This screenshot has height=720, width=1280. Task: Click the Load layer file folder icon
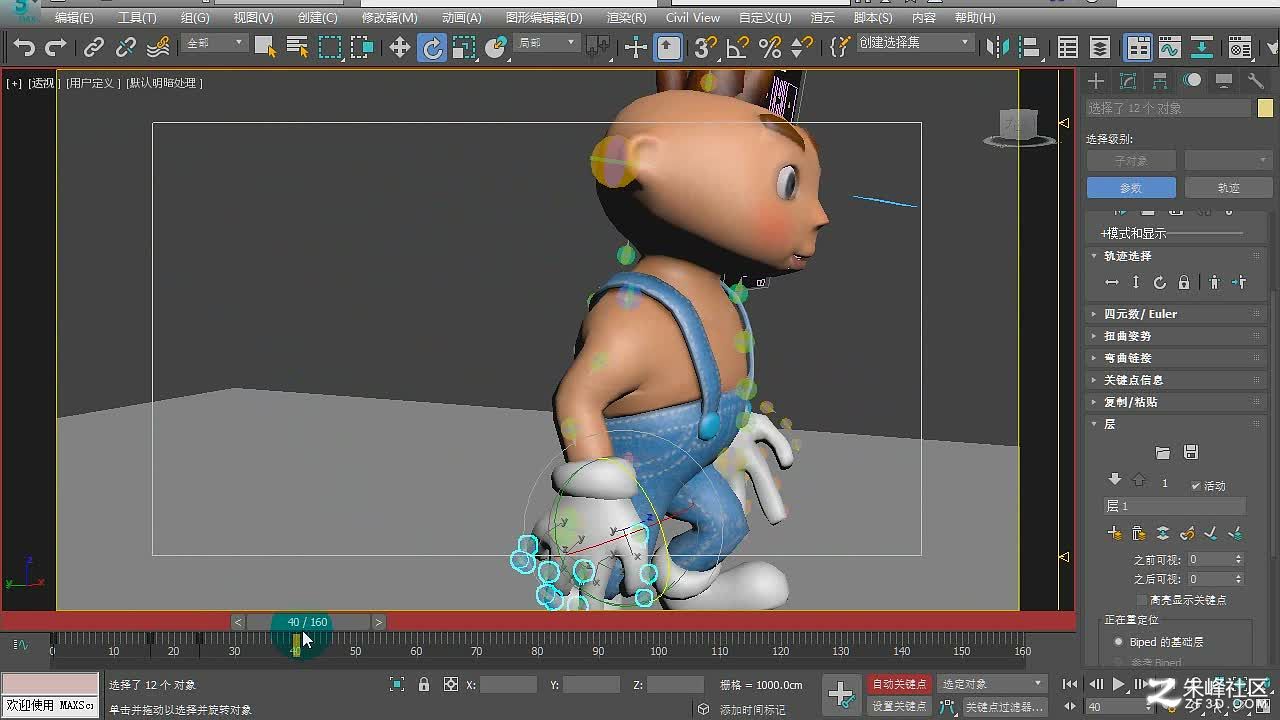[x=1162, y=453]
